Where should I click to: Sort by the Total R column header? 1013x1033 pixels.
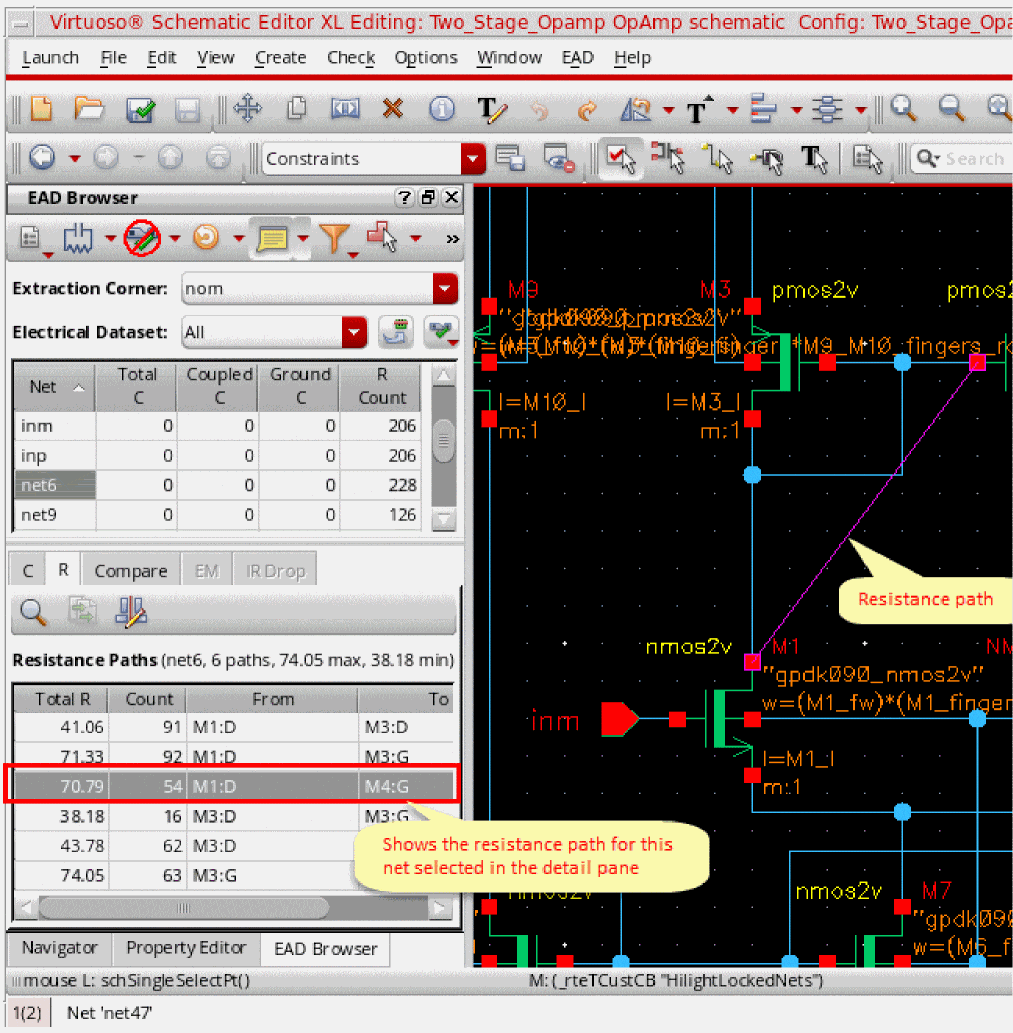[62, 699]
